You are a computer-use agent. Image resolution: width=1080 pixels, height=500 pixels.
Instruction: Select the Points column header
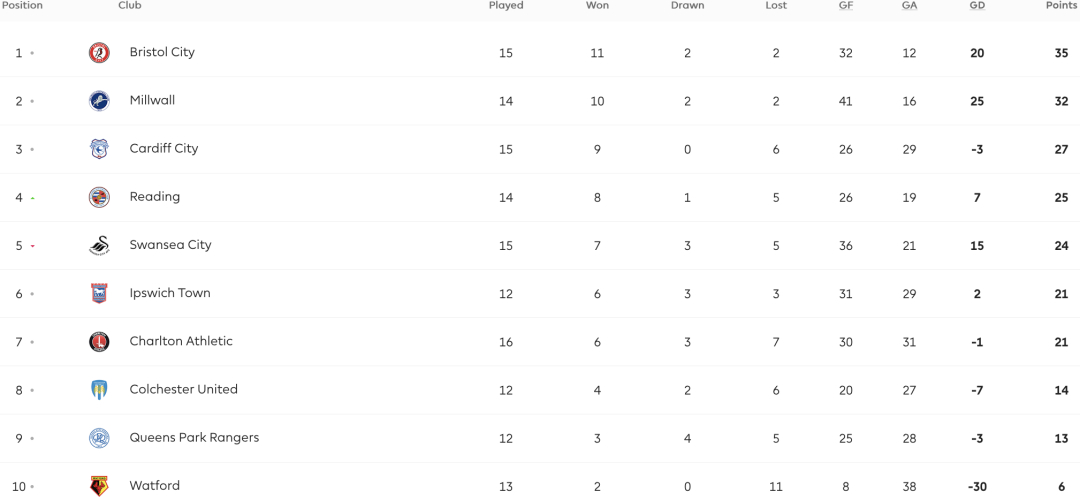[1063, 6]
